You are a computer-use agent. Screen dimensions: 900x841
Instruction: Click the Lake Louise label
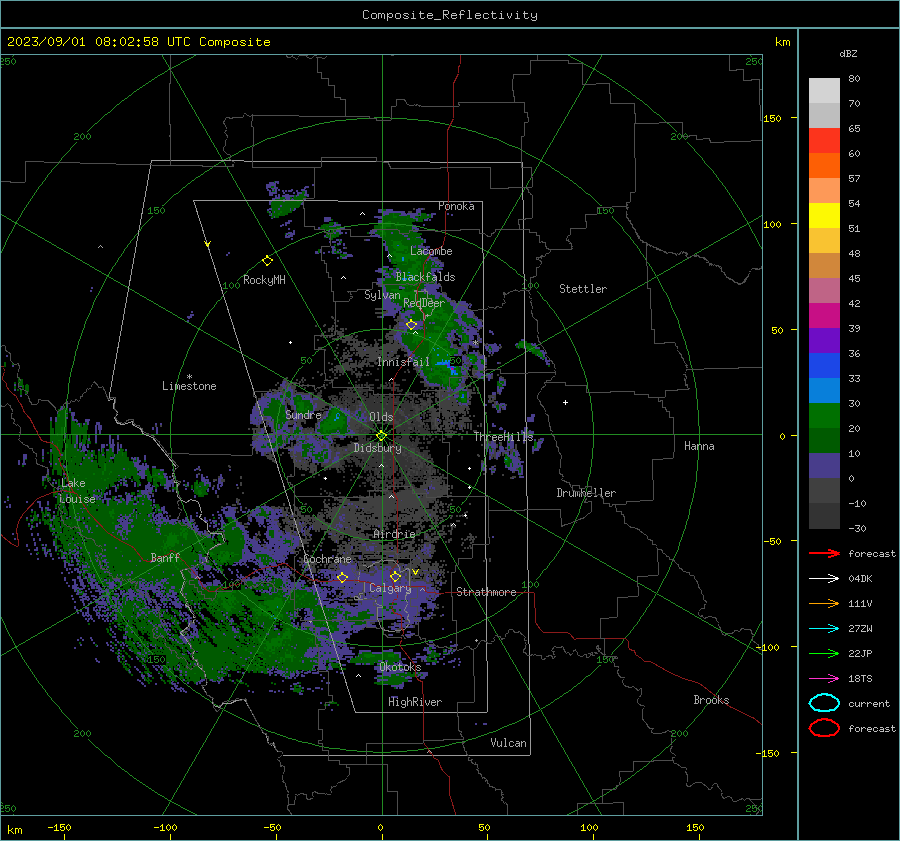click(77, 491)
